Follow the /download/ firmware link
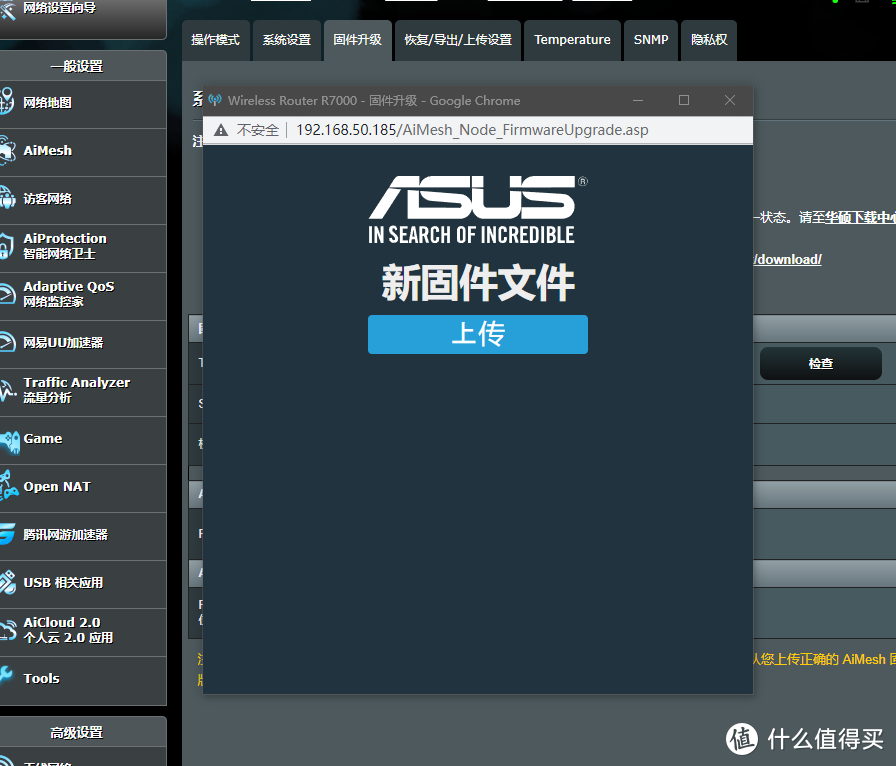 (786, 258)
